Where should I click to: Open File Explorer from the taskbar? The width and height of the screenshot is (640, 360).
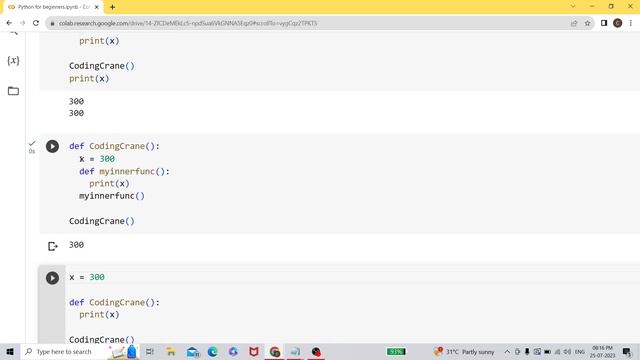point(171,351)
